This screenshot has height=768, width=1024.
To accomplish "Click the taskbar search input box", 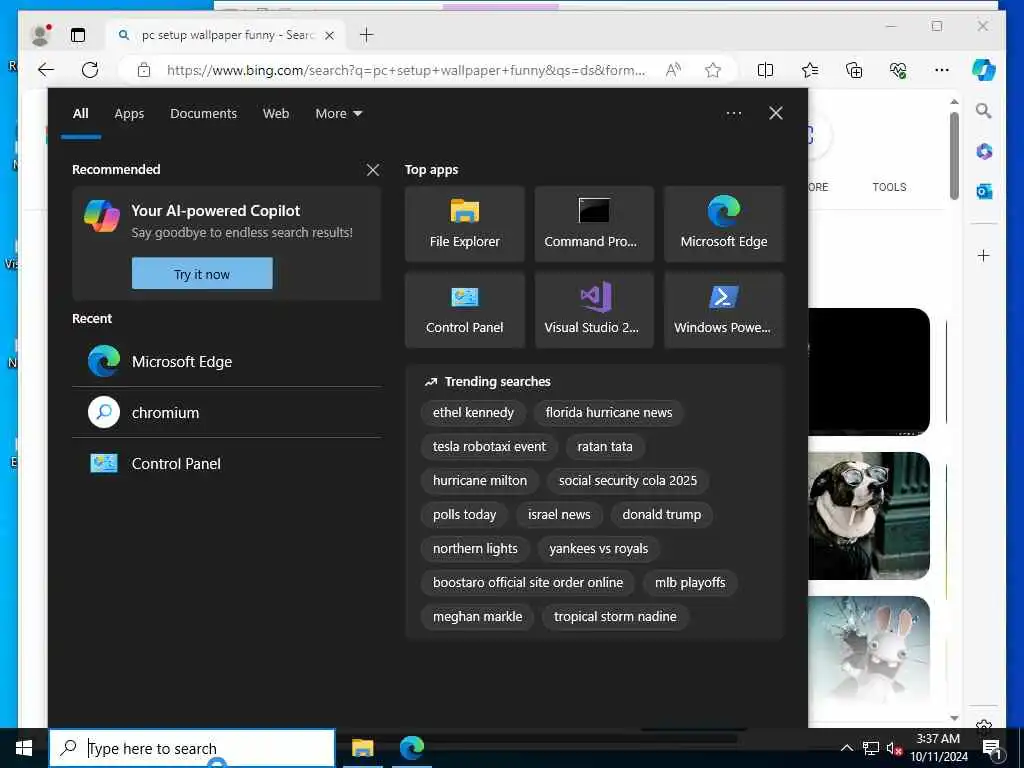I will [x=192, y=748].
